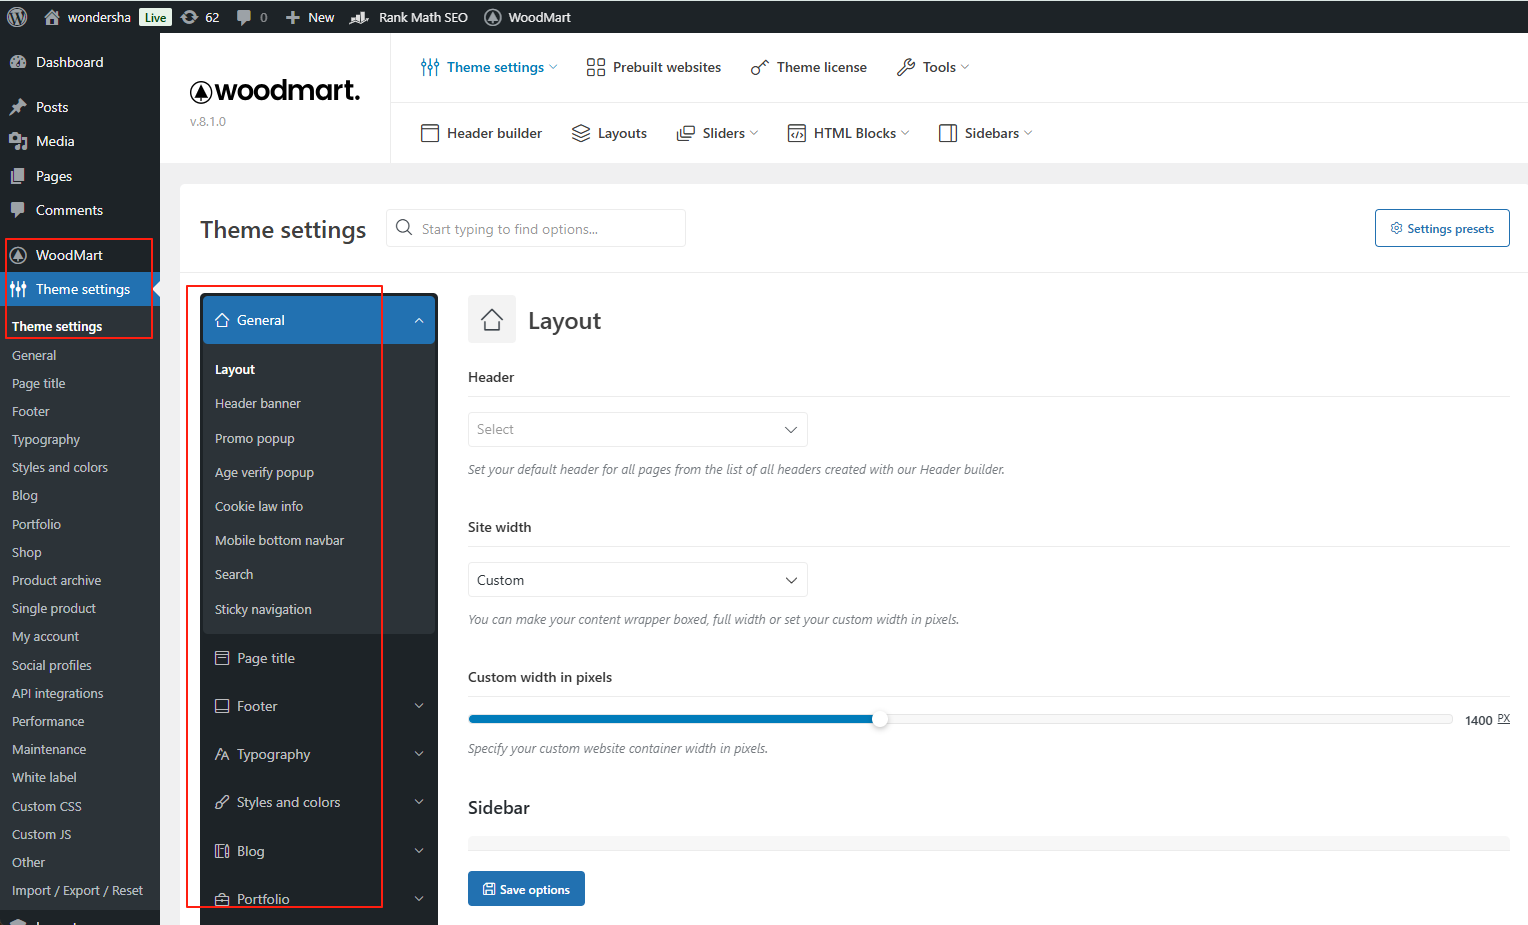Expand the Typography section in settings panel

pyautogui.click(x=419, y=754)
